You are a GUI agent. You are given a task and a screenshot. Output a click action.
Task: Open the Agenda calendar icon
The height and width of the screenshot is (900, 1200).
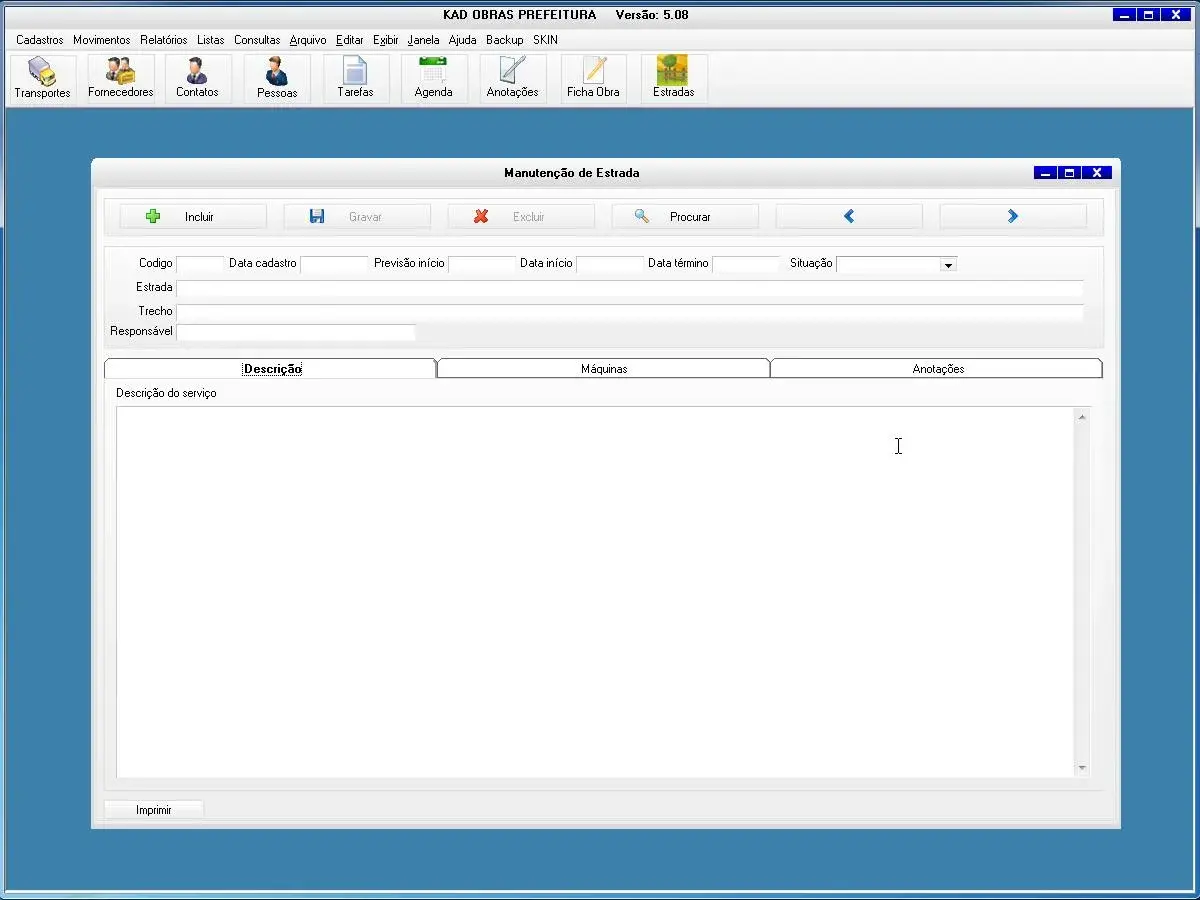(x=434, y=79)
